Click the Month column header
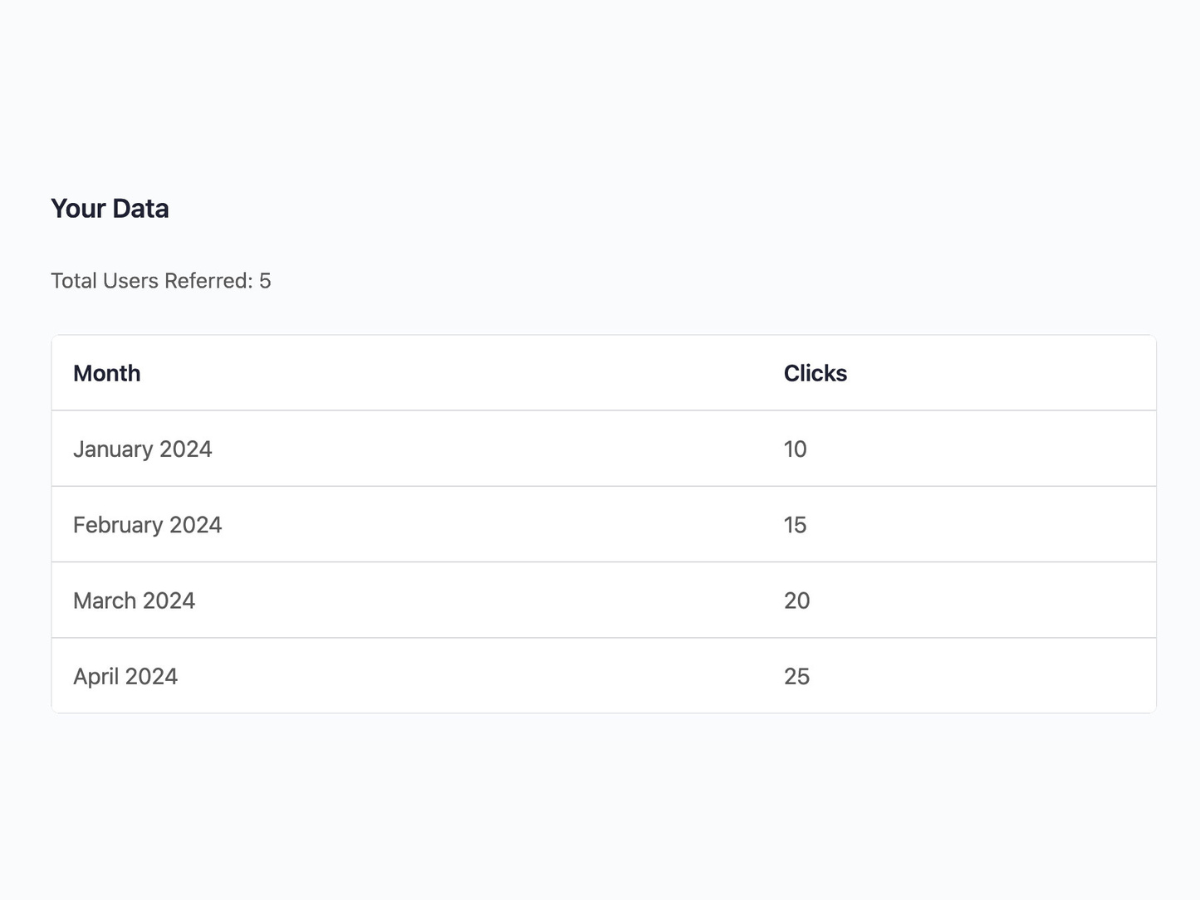 coord(107,373)
